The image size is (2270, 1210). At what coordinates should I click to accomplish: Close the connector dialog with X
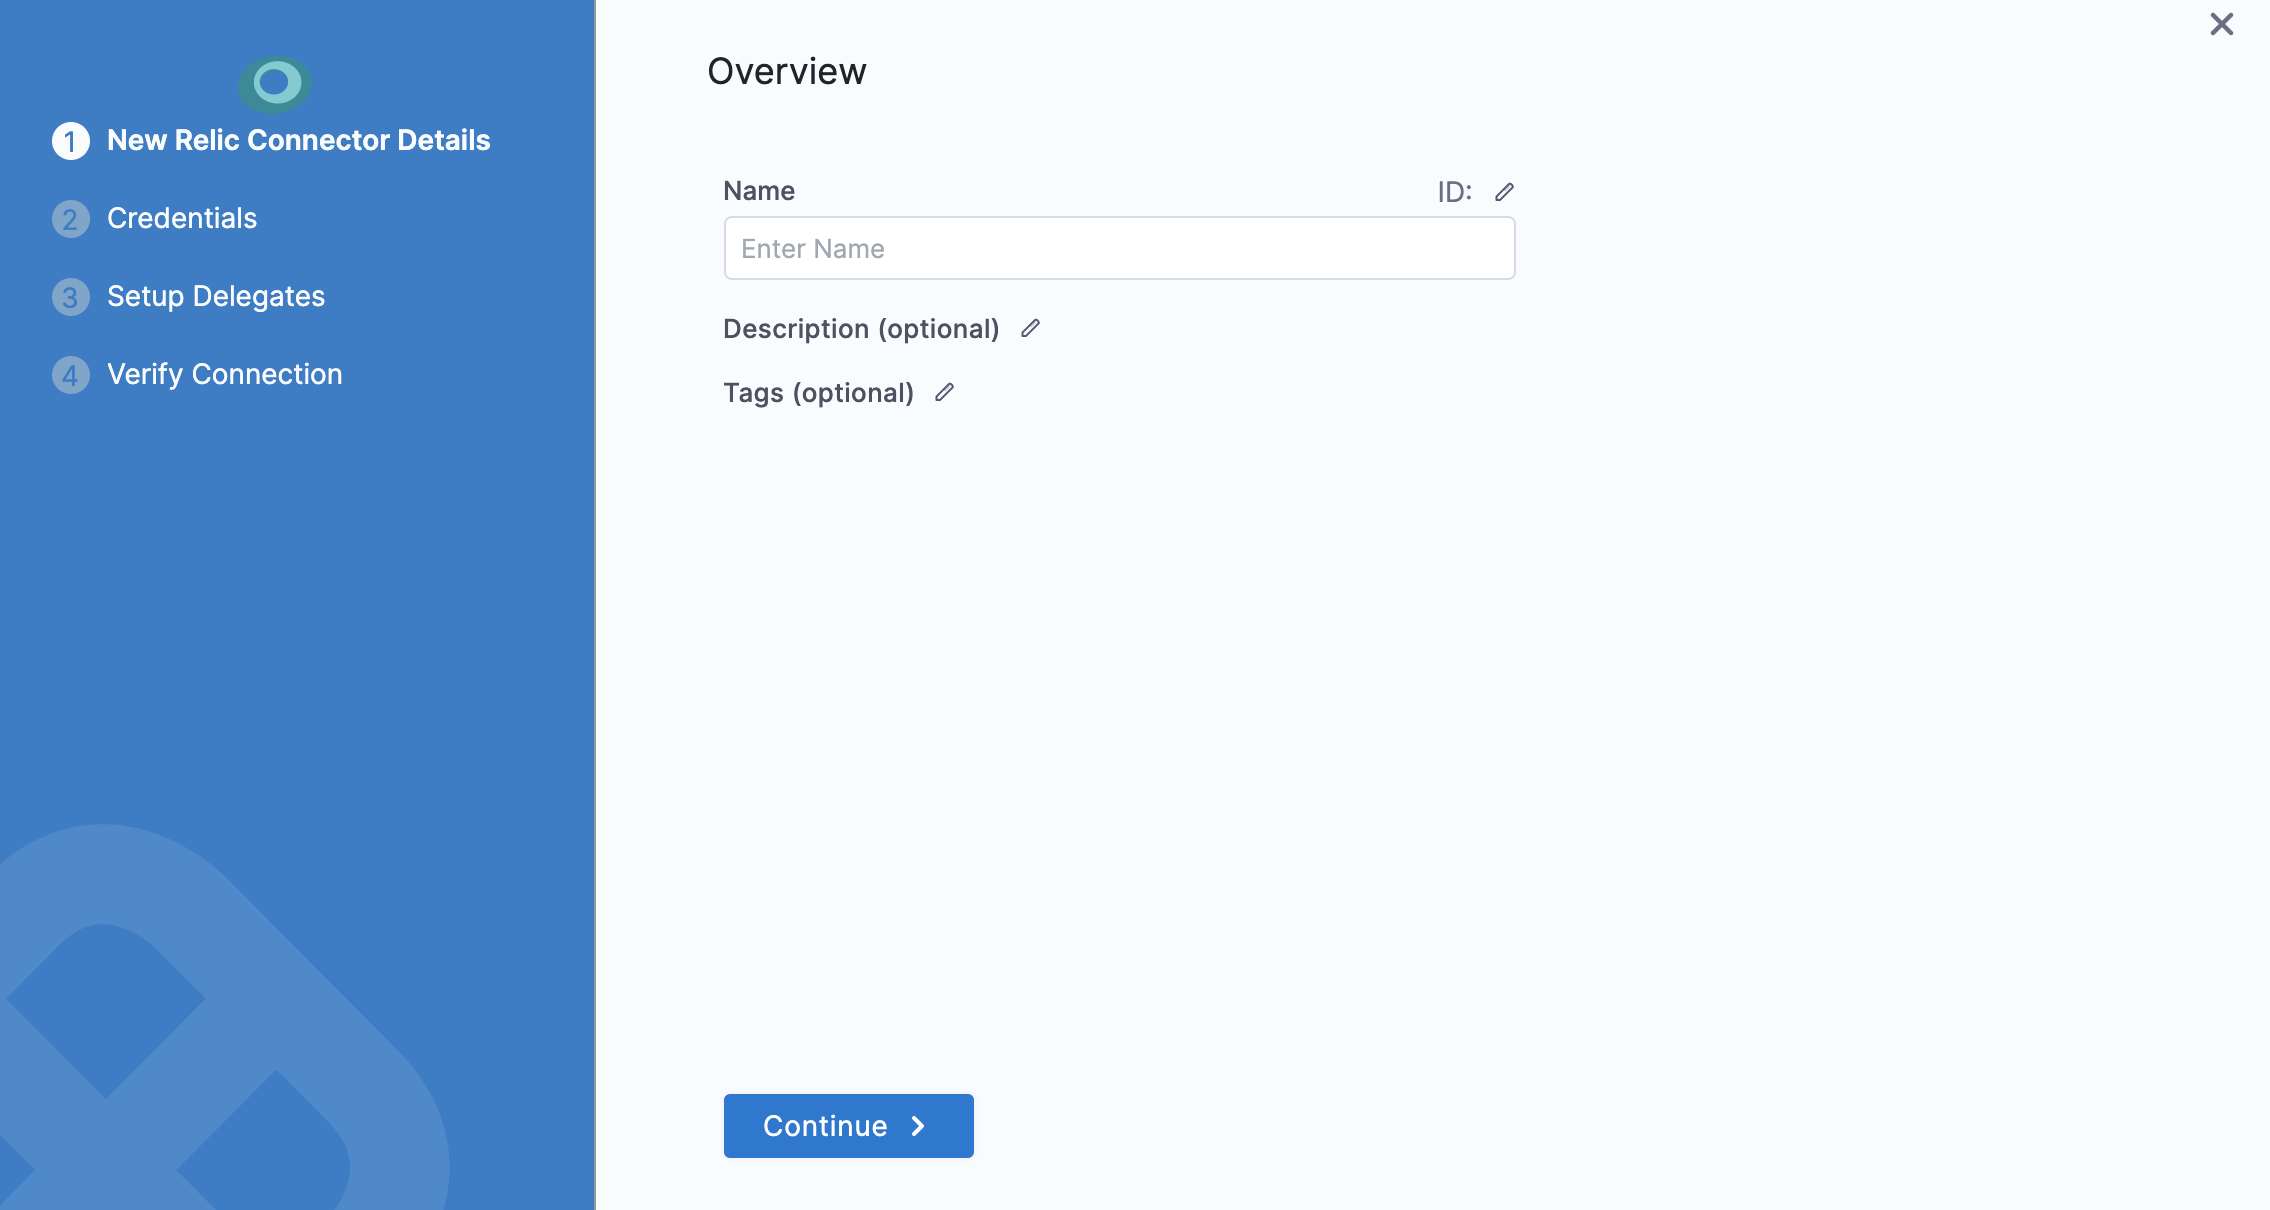(2221, 24)
